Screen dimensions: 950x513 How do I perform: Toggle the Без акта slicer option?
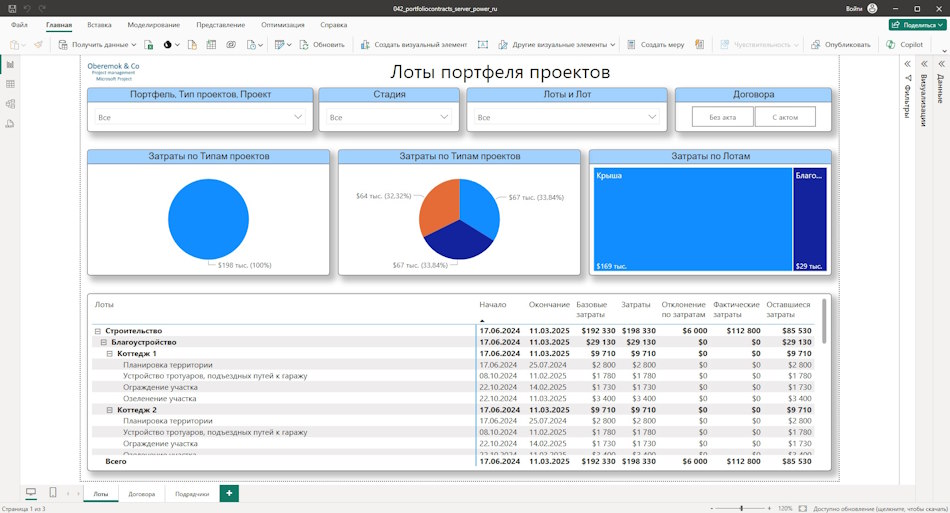click(x=723, y=117)
